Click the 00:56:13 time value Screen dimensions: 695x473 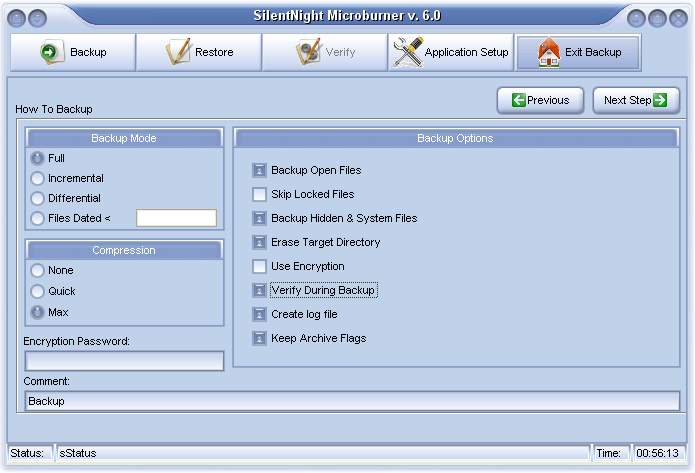pyautogui.click(x=657, y=453)
